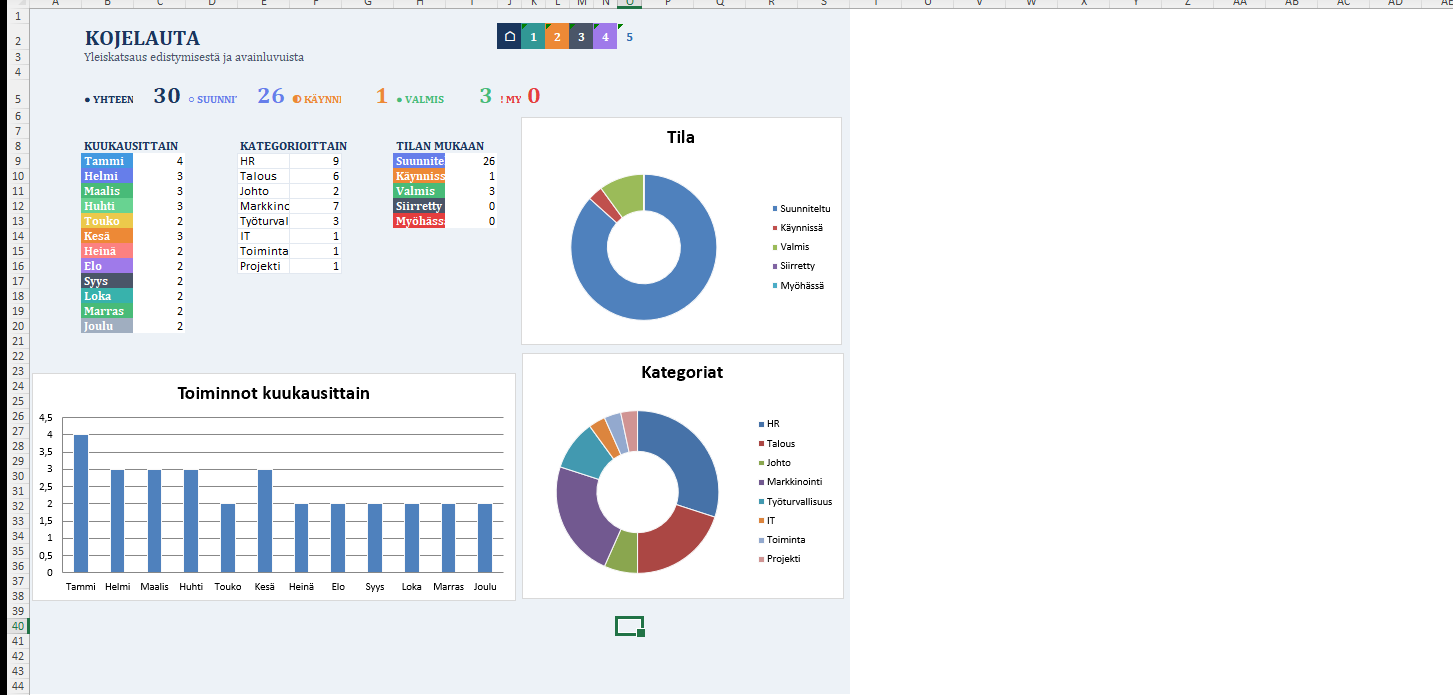Click the blue Tammi month cell

pyautogui.click(x=106, y=161)
